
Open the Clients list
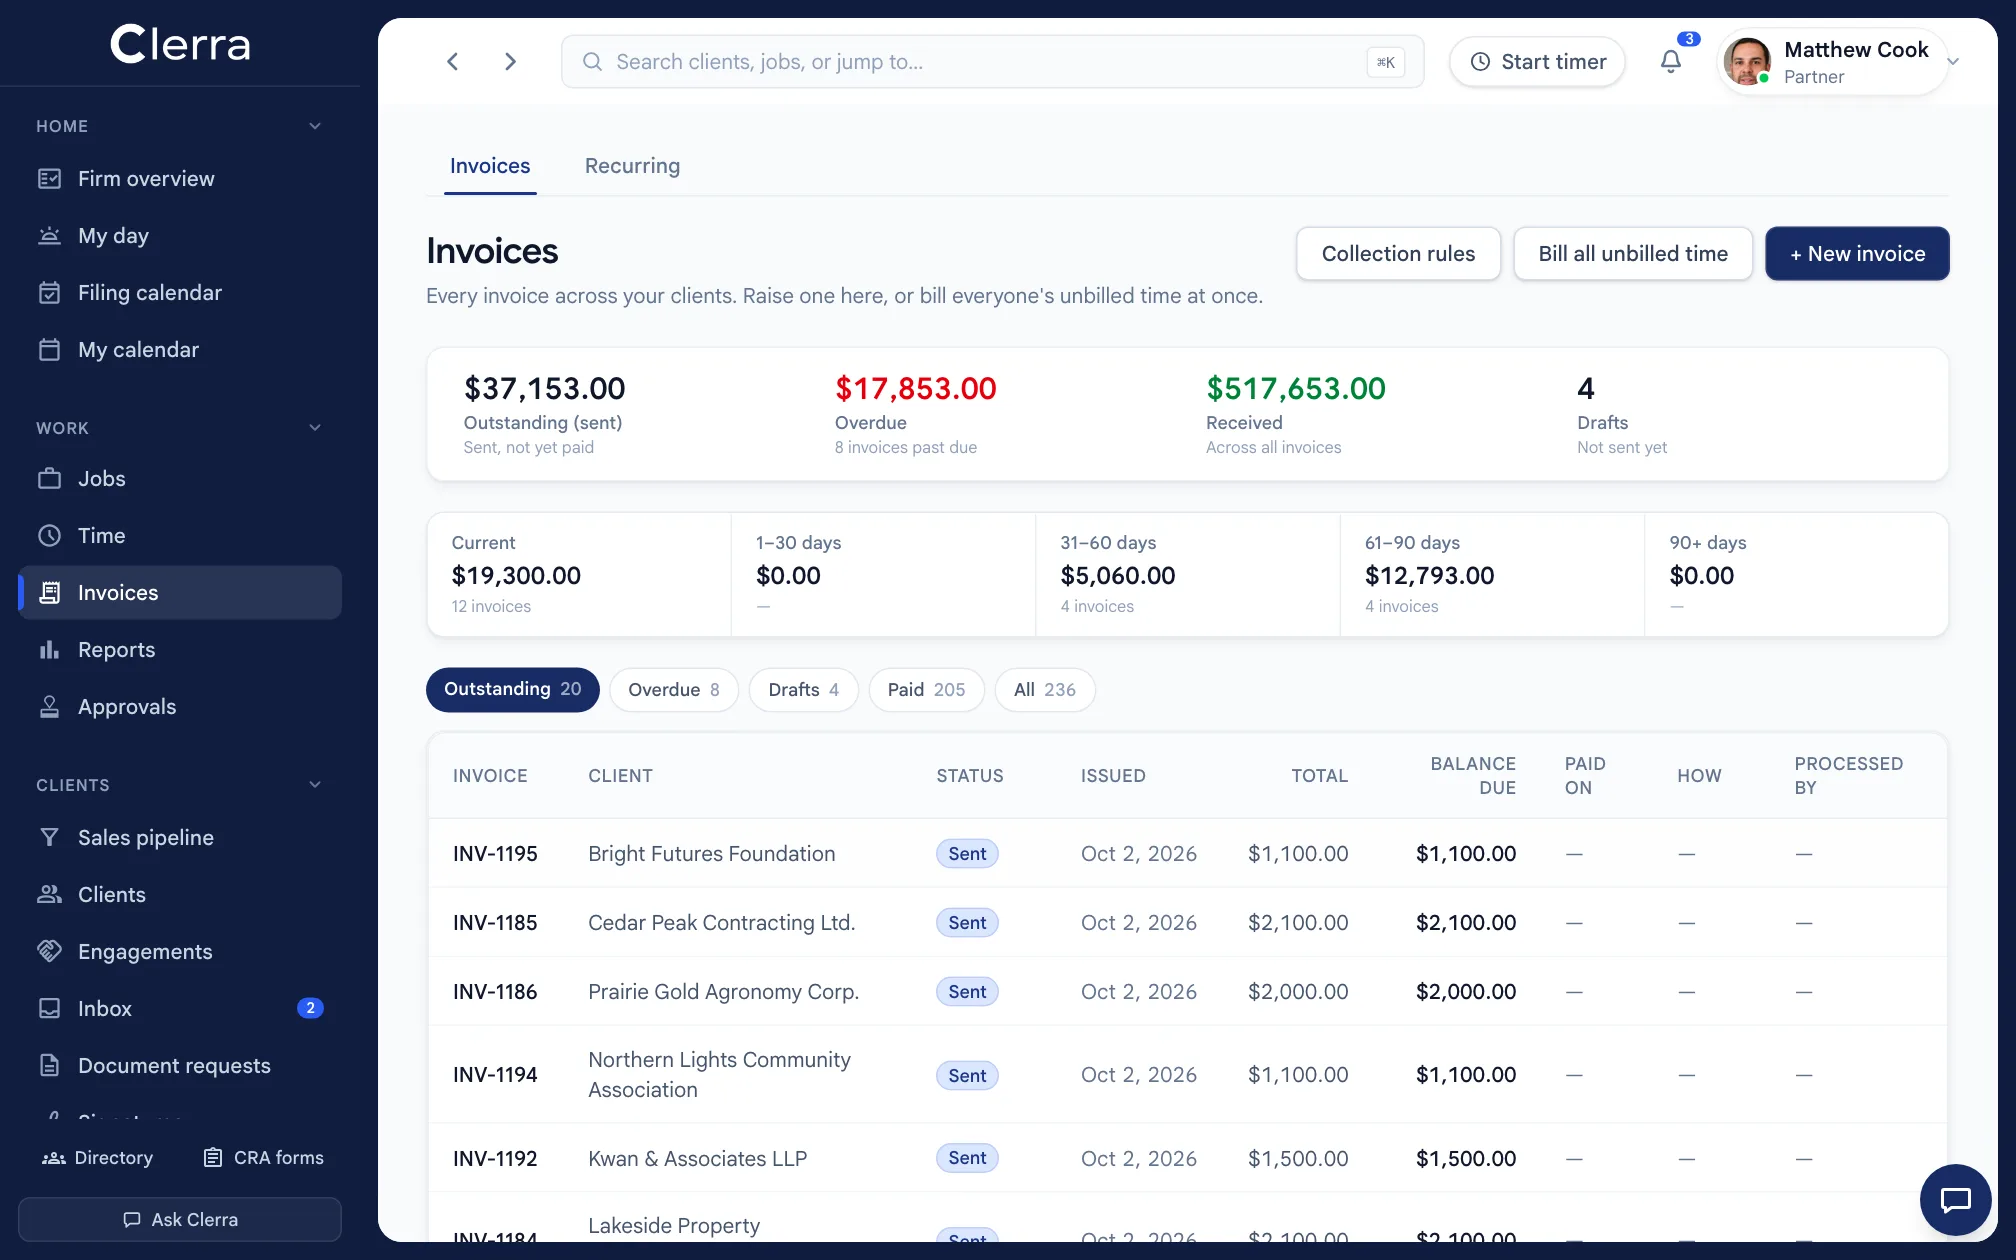tap(180, 895)
